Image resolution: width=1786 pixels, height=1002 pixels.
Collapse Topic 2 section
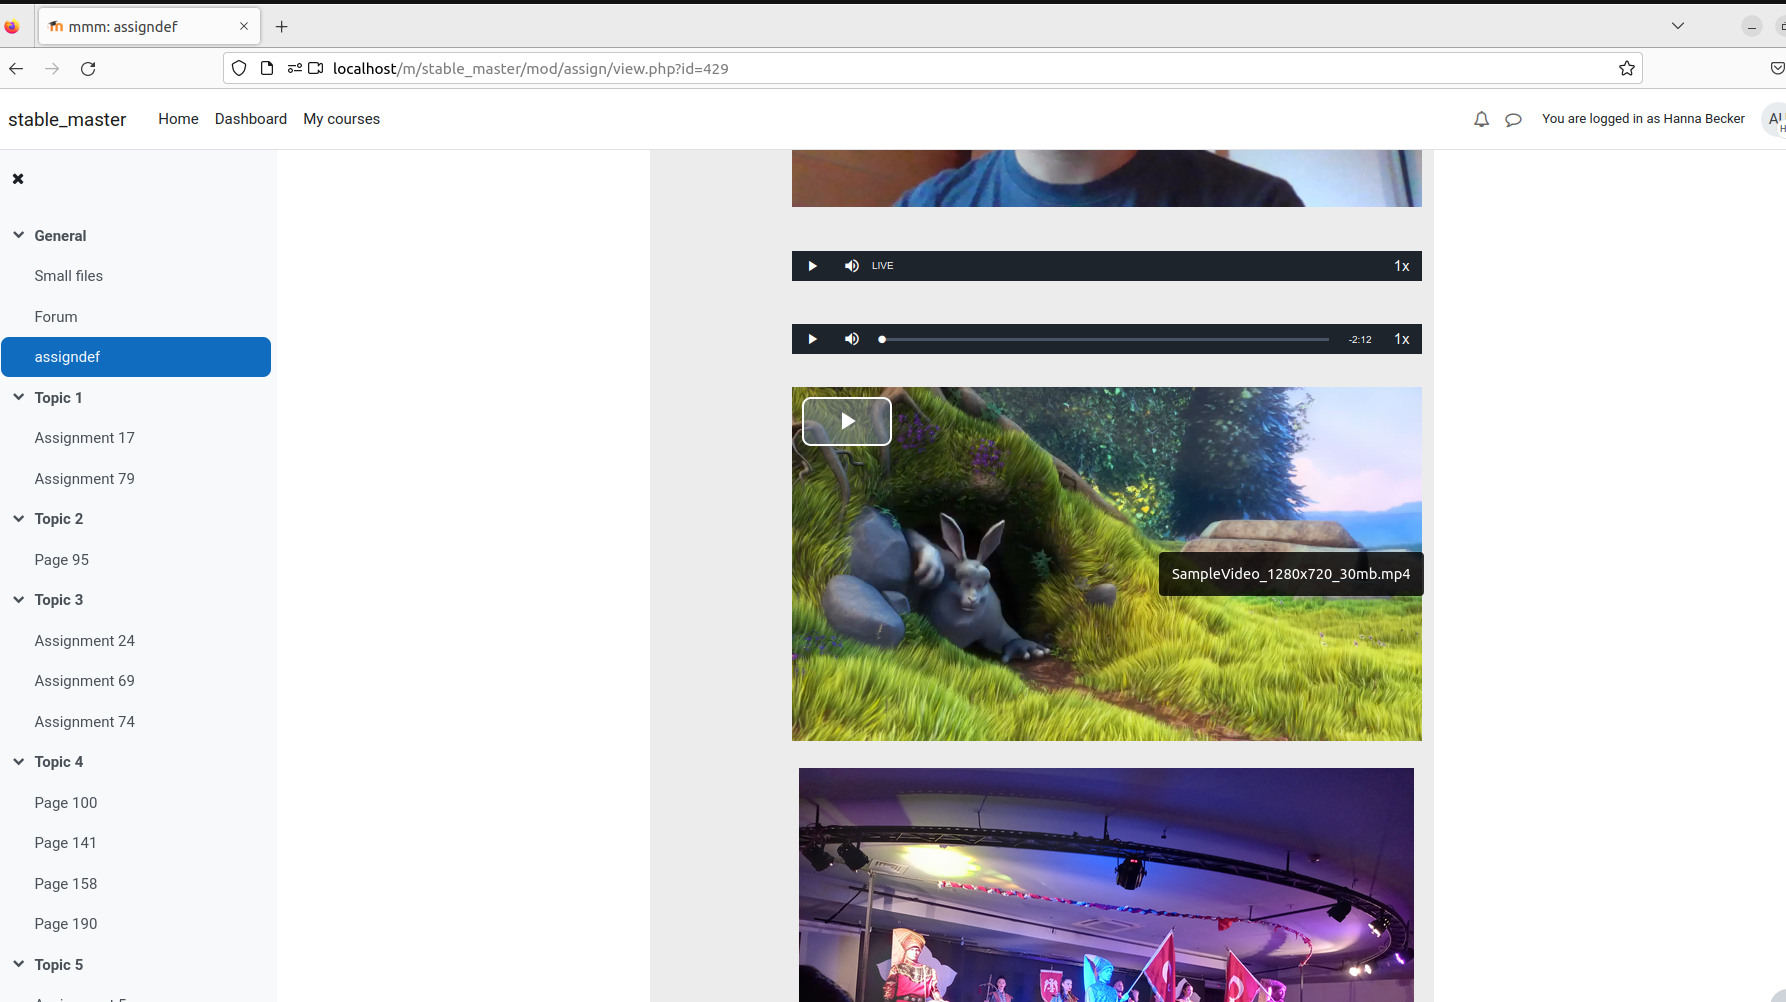[x=18, y=518]
